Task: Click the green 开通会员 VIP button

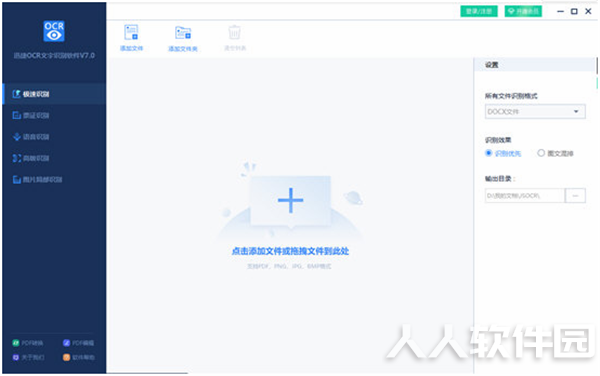Action: (x=523, y=11)
